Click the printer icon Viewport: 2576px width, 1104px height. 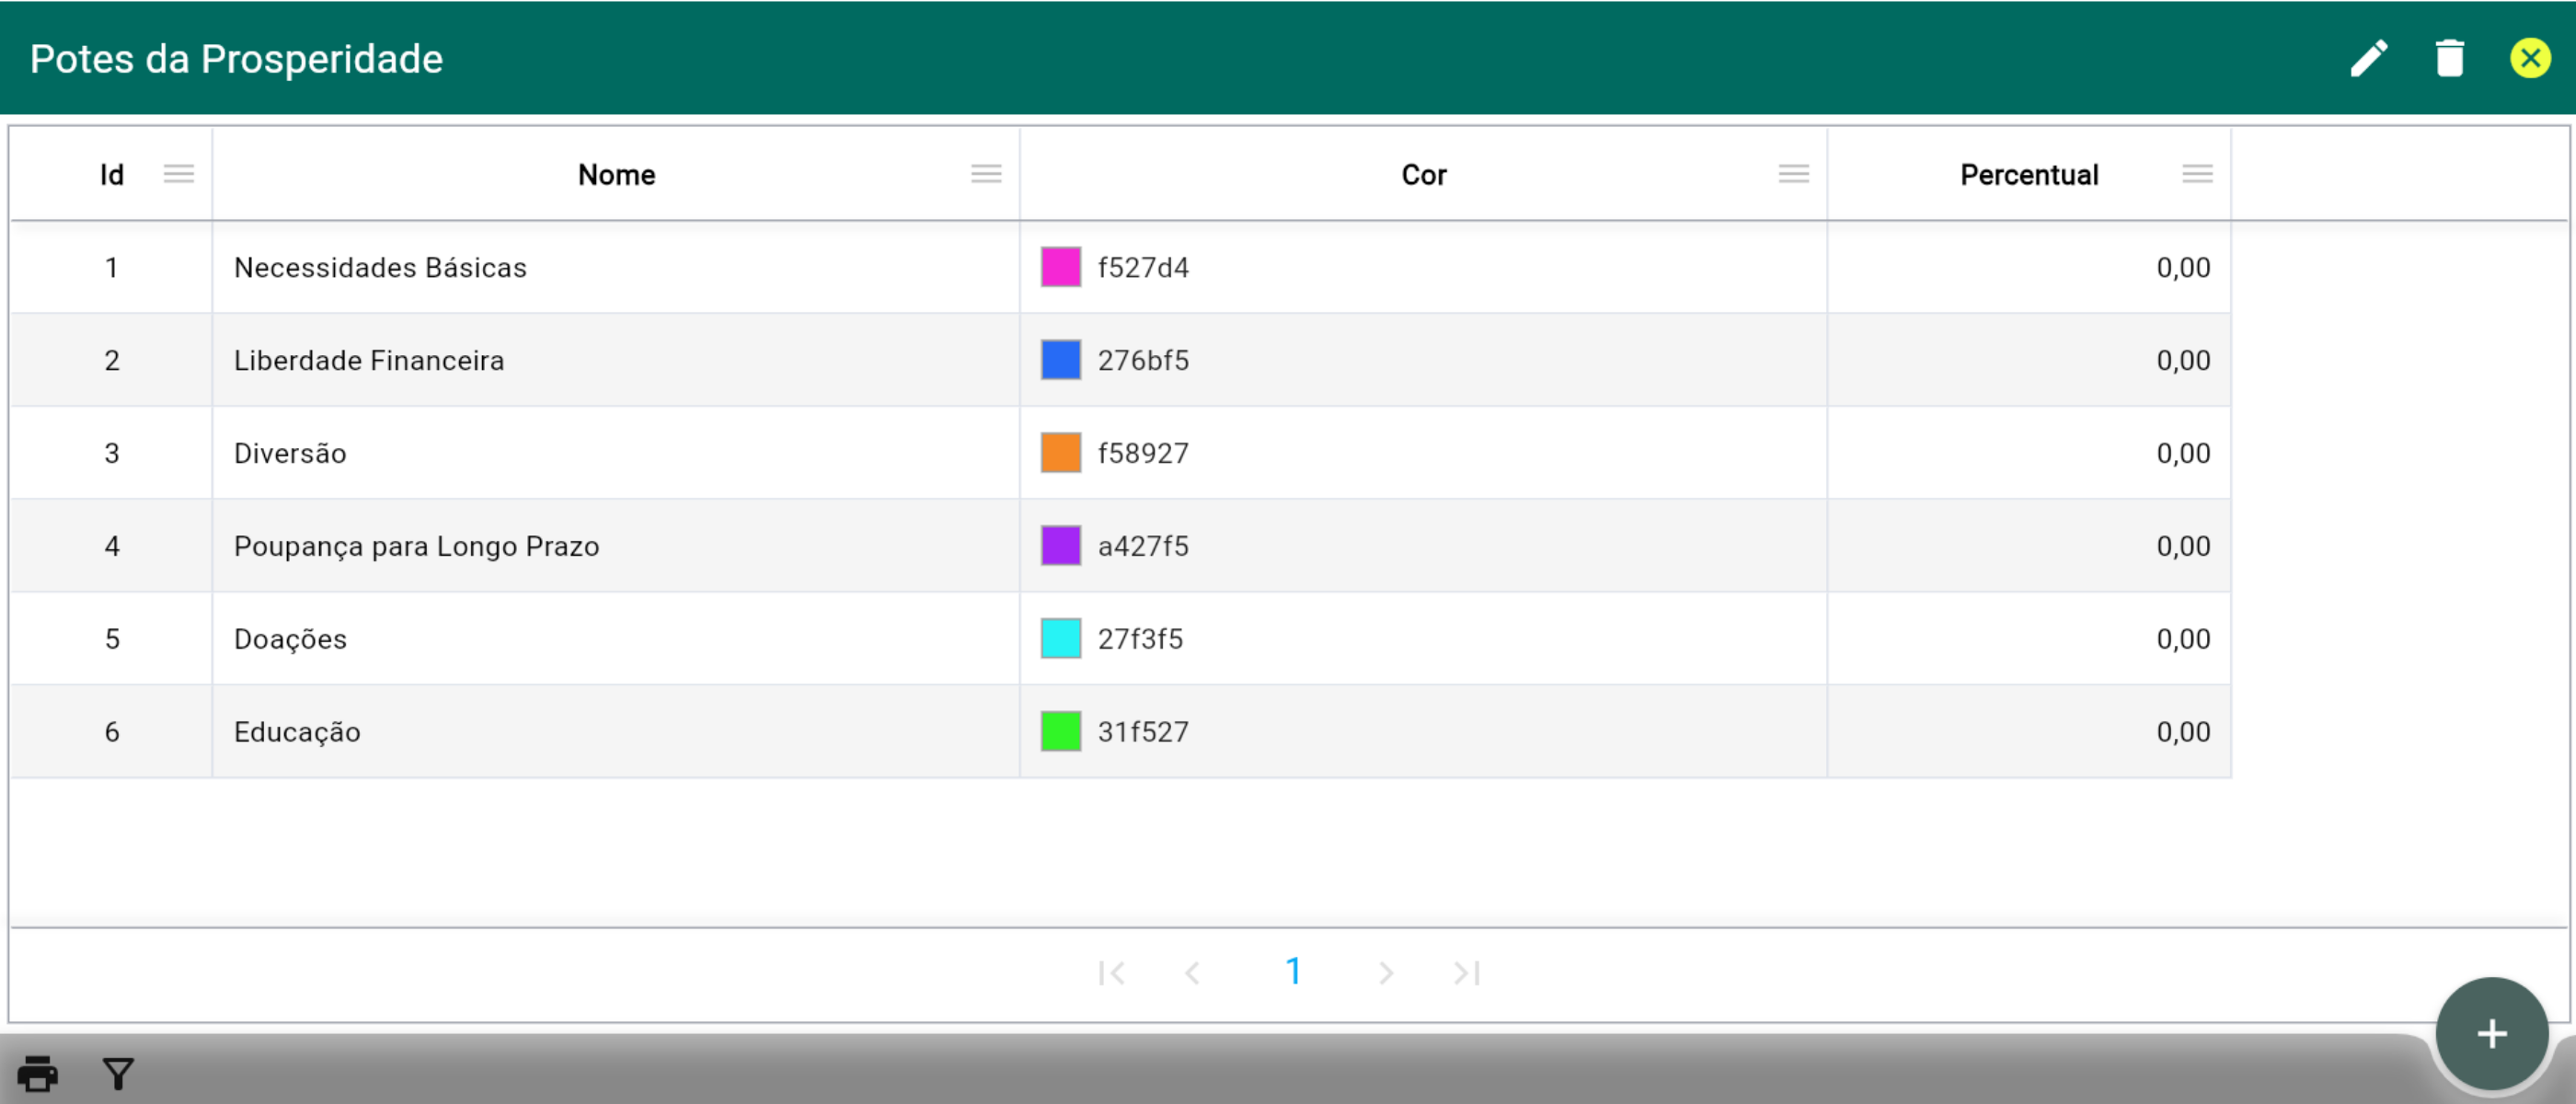(38, 1074)
